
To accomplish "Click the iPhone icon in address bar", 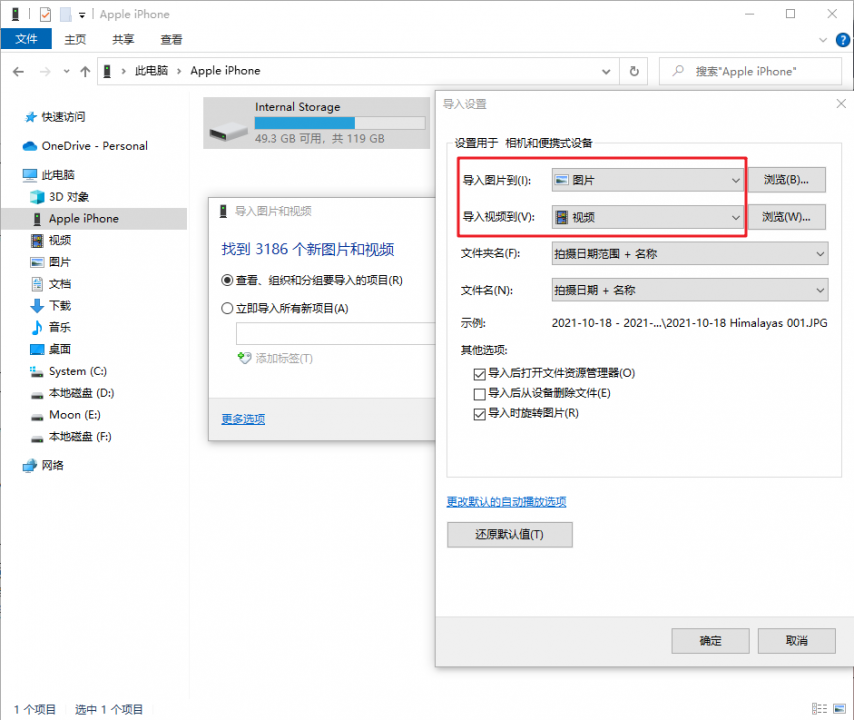I will [x=107, y=71].
